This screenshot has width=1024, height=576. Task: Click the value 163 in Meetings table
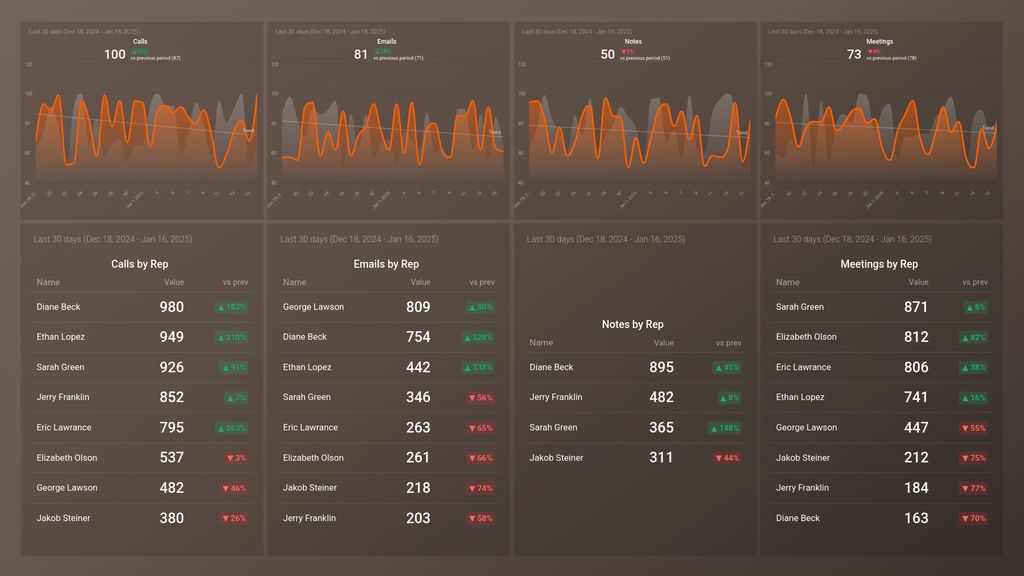pyautogui.click(x=916, y=518)
